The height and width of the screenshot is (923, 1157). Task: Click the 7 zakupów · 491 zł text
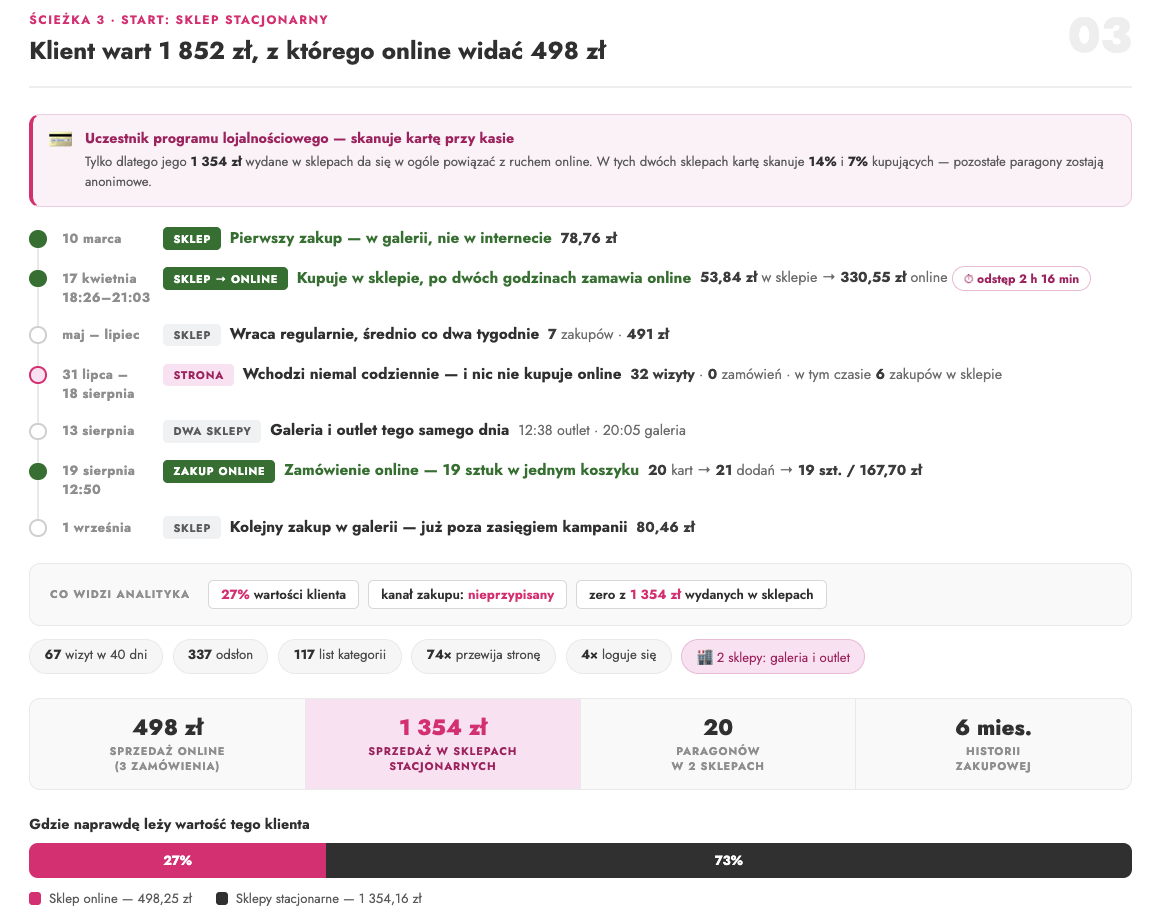tap(608, 335)
